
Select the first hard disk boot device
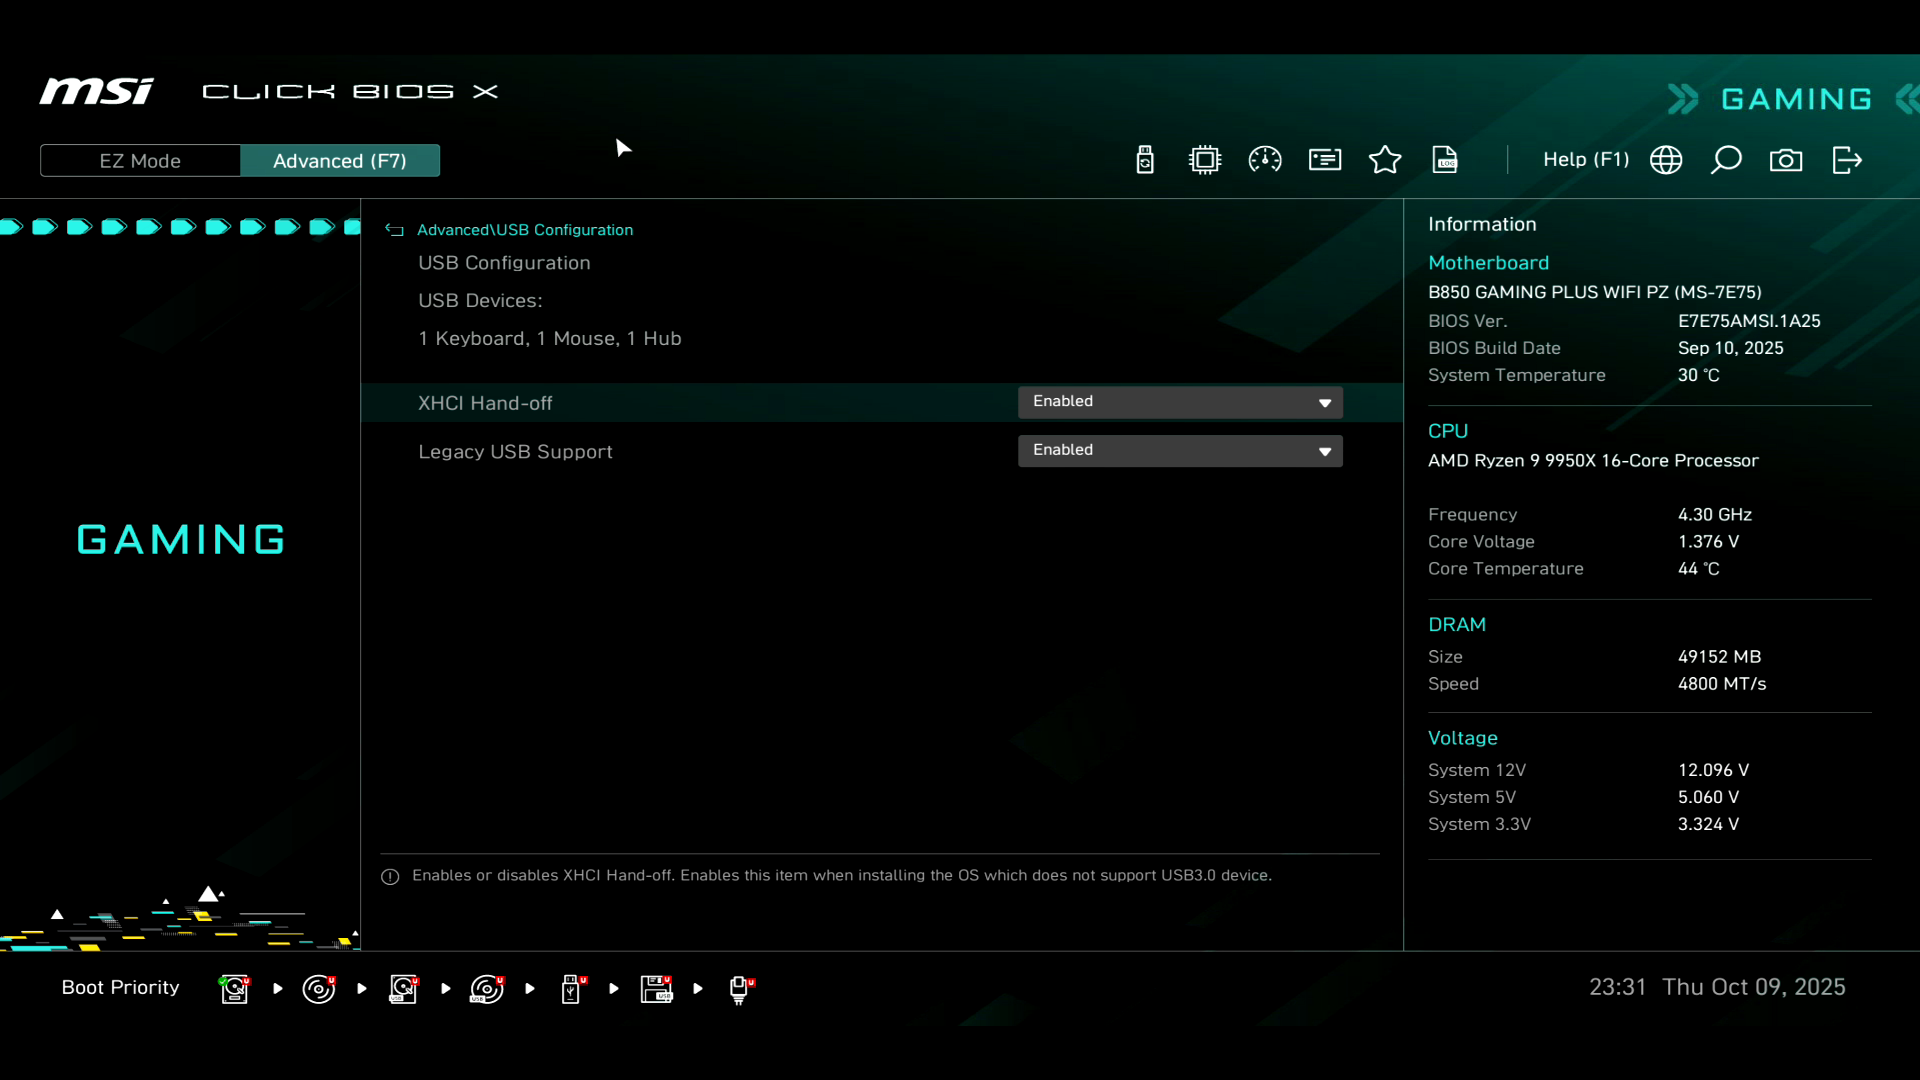coord(234,989)
